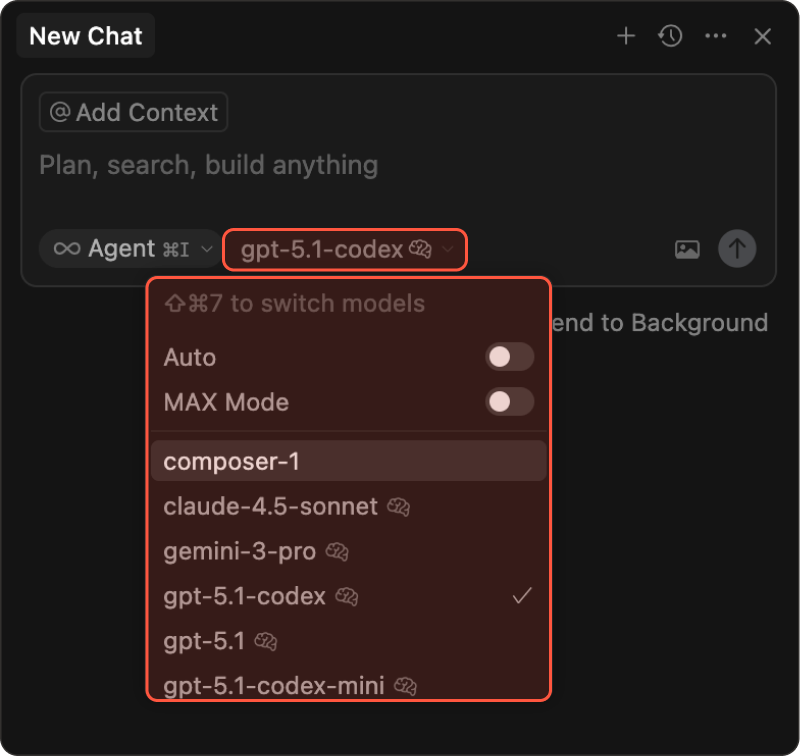Pick the gpt-5.1 model entry

pyautogui.click(x=204, y=642)
